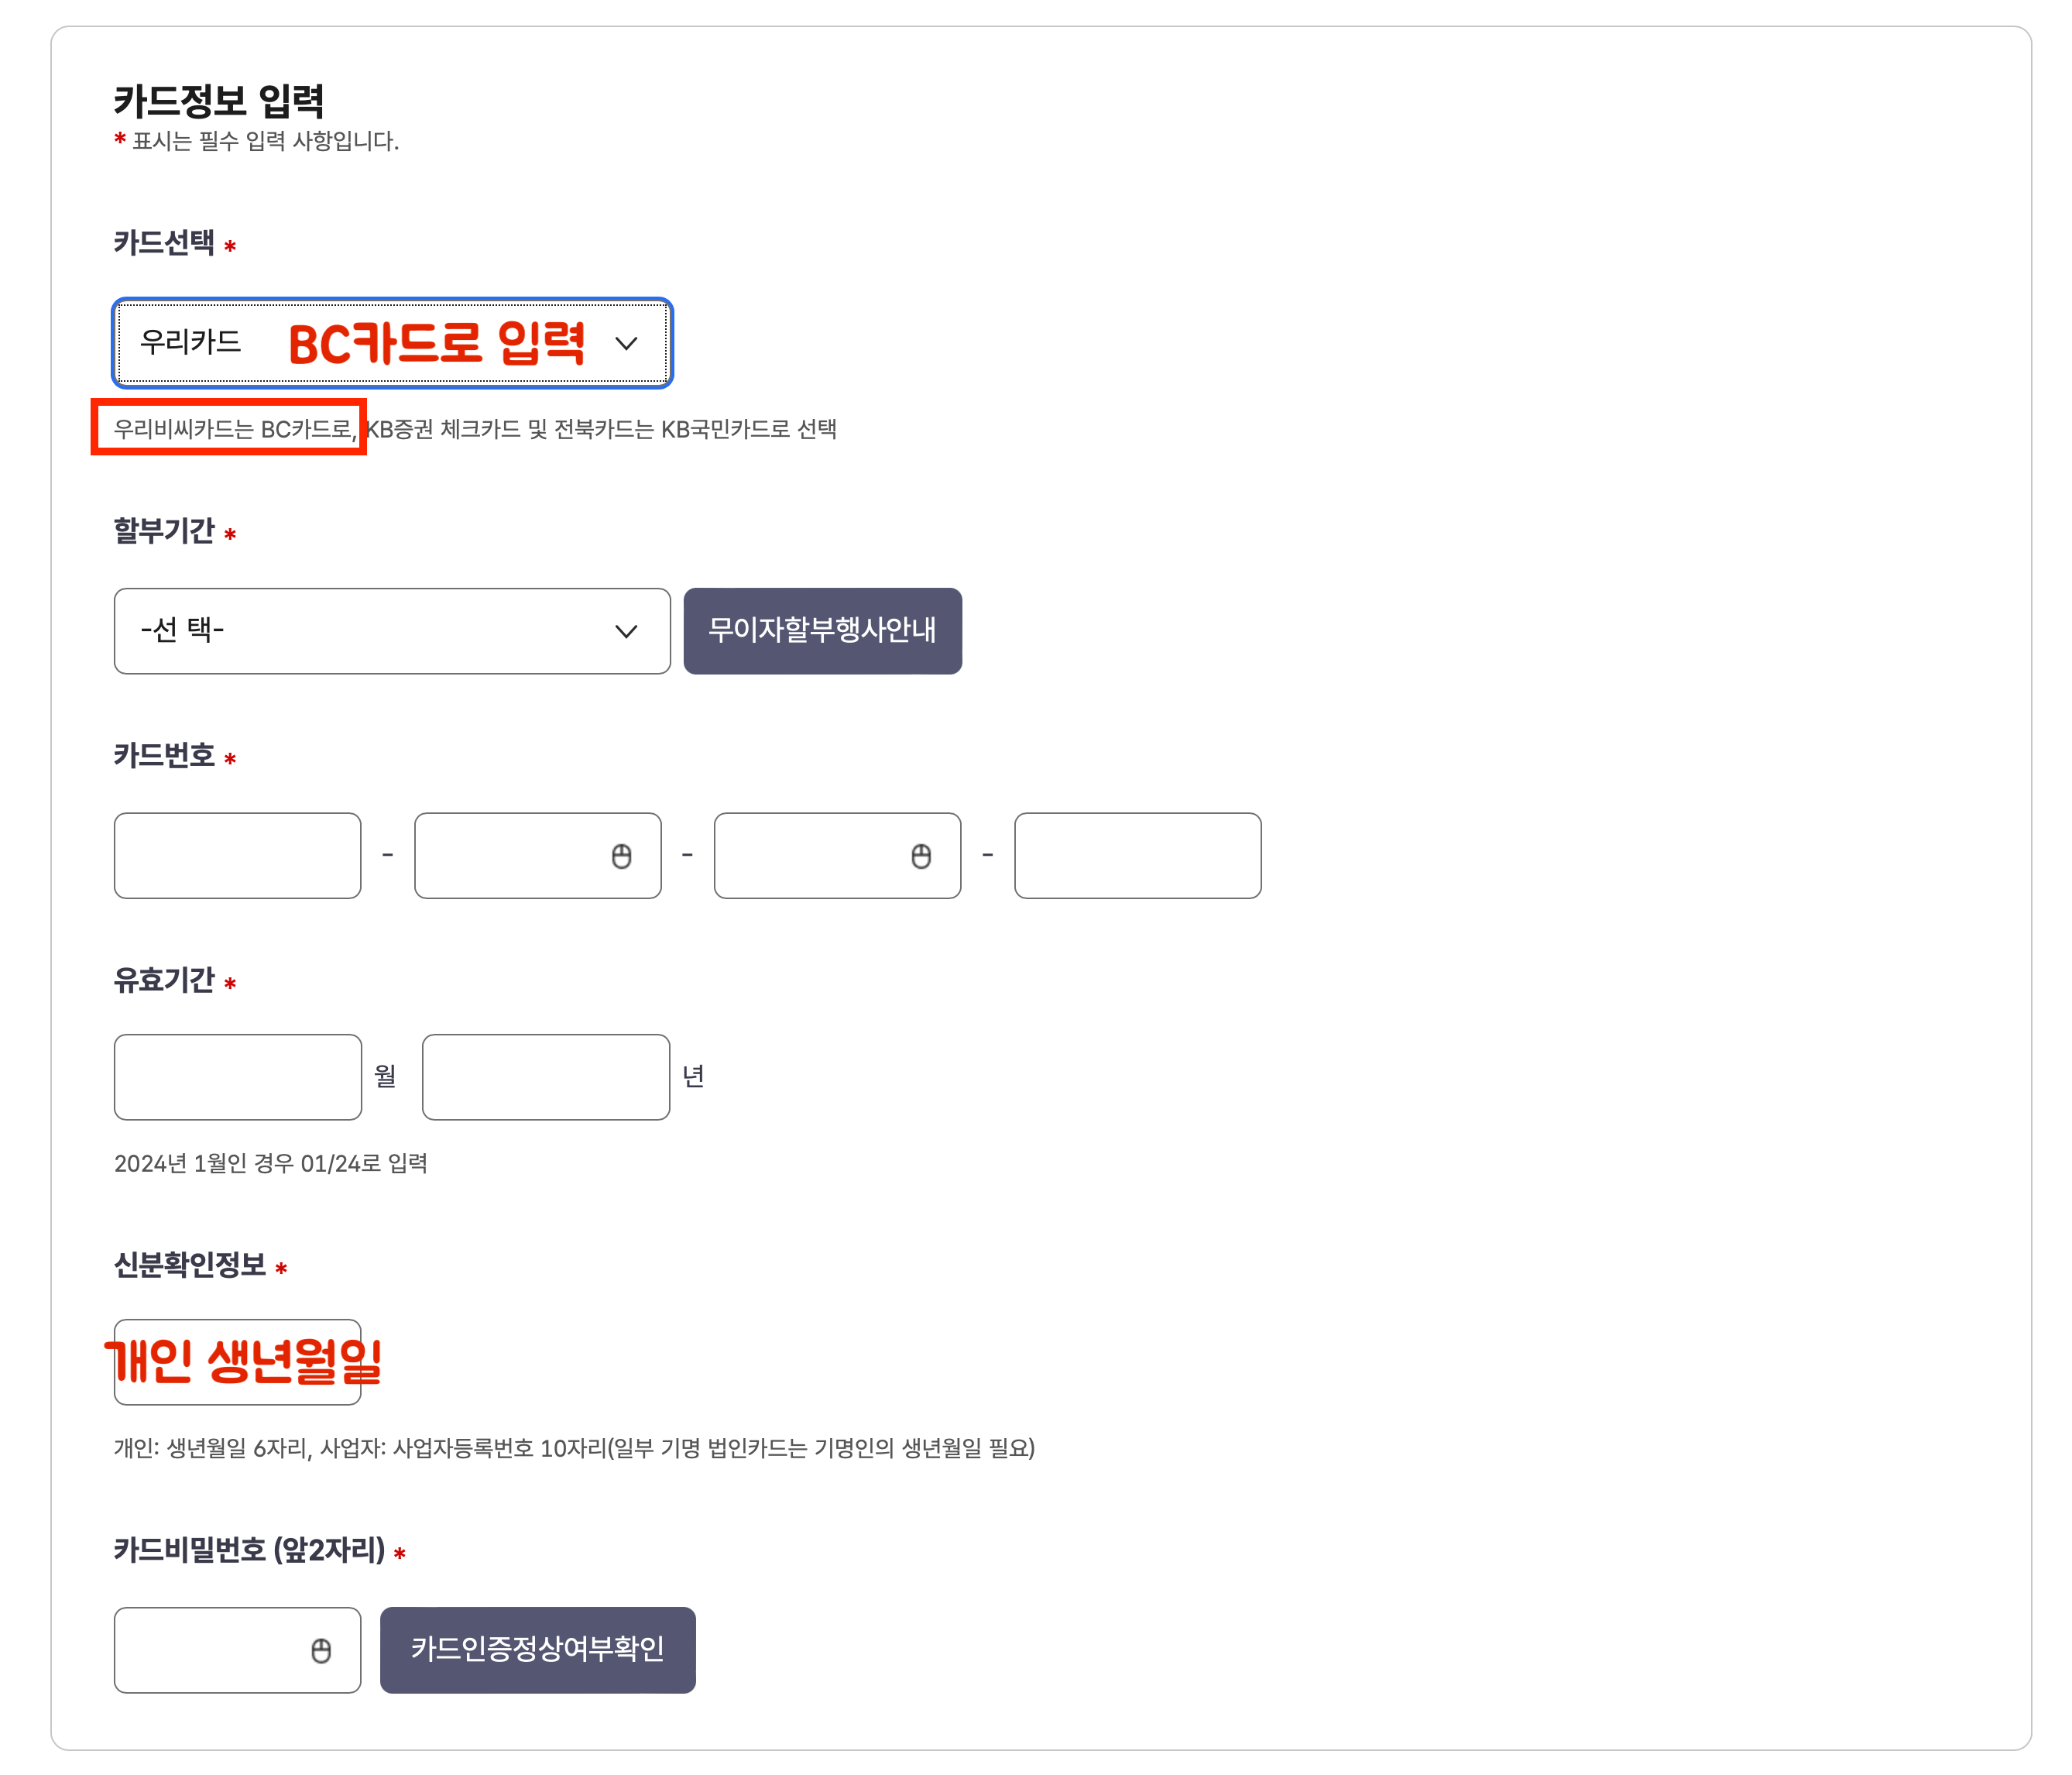The width and height of the screenshot is (2072, 1775).
Task: Click the 카드인증정상여부확인 verification button
Action: pyautogui.click(x=538, y=1650)
